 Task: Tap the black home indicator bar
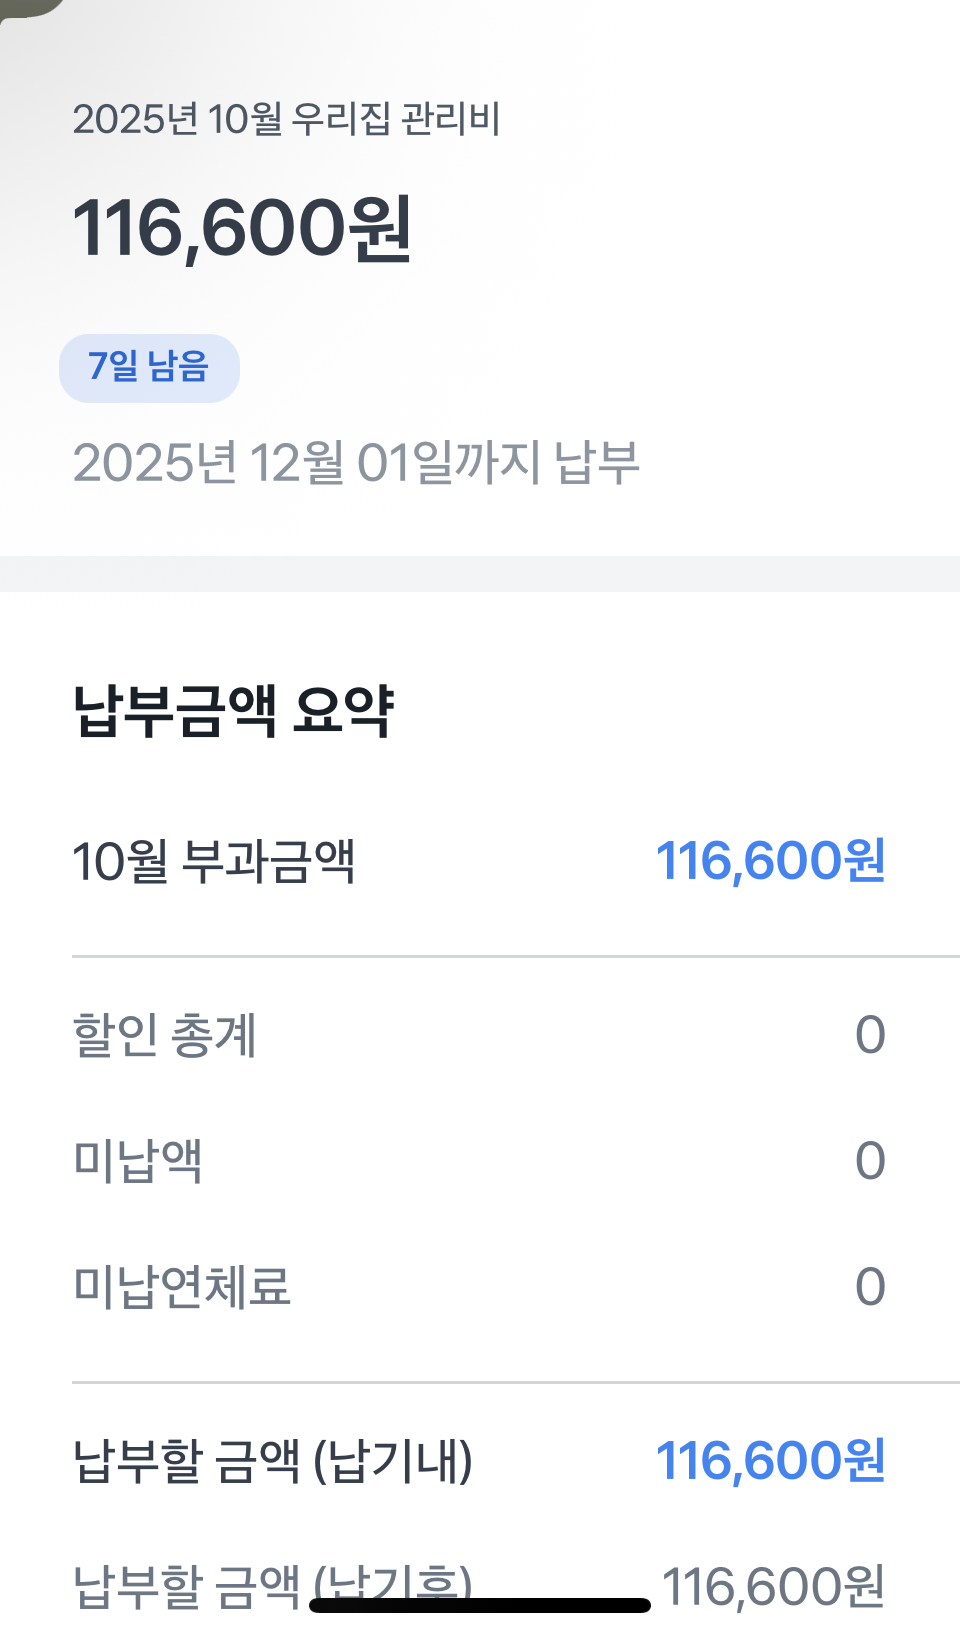480,1606
